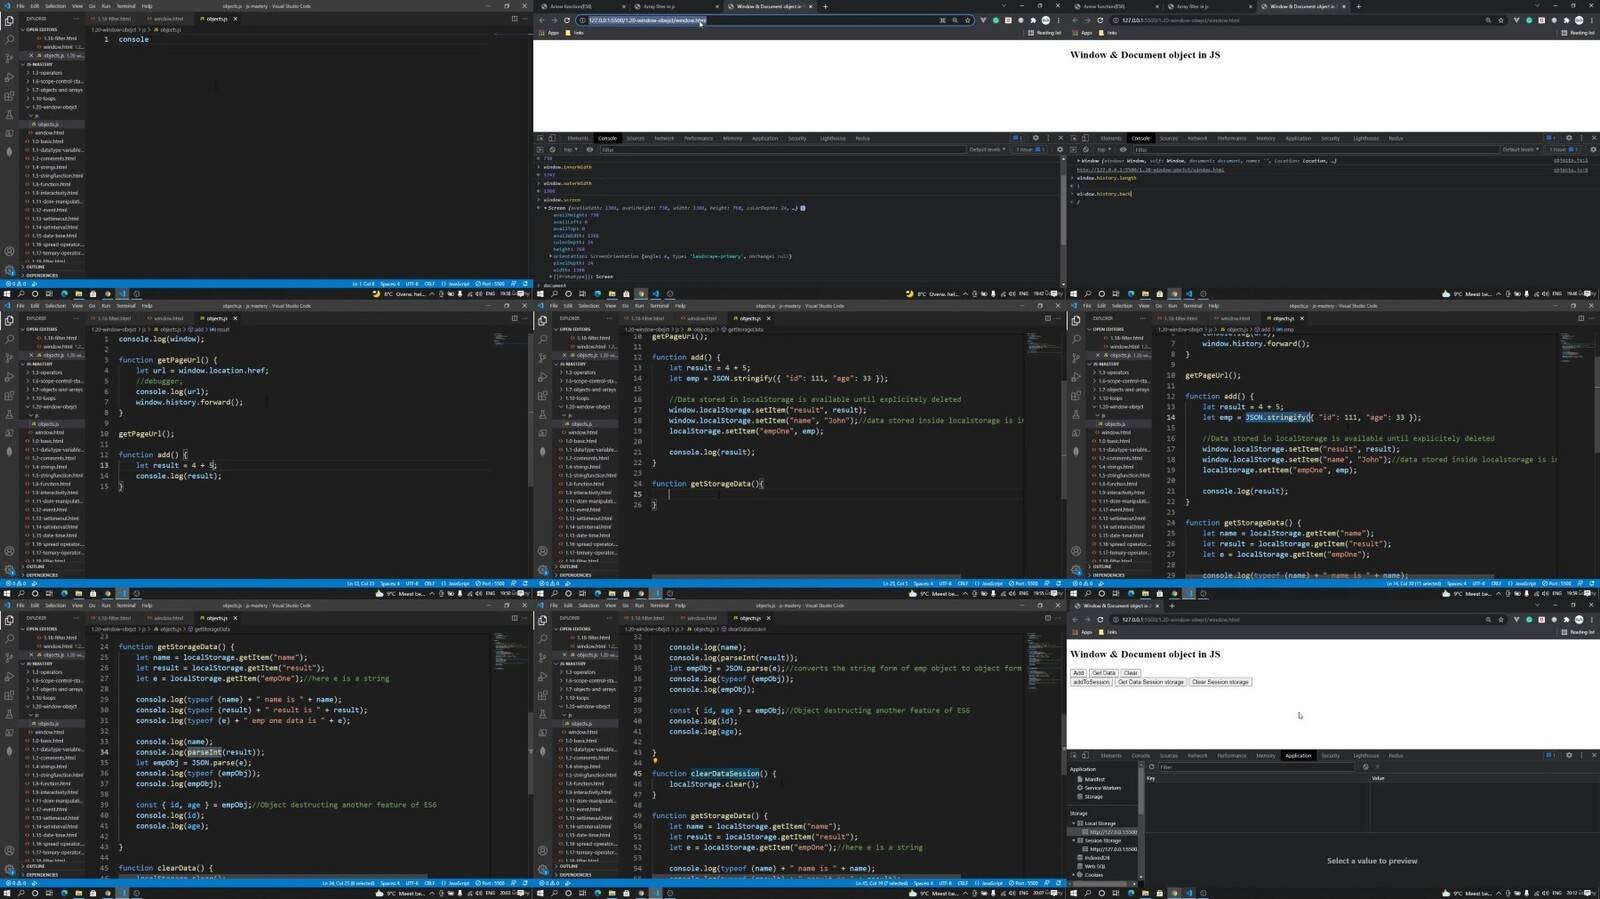Clear the console showing window.innerWidth output
The width and height of the screenshot is (1600, 899).
click(x=552, y=149)
